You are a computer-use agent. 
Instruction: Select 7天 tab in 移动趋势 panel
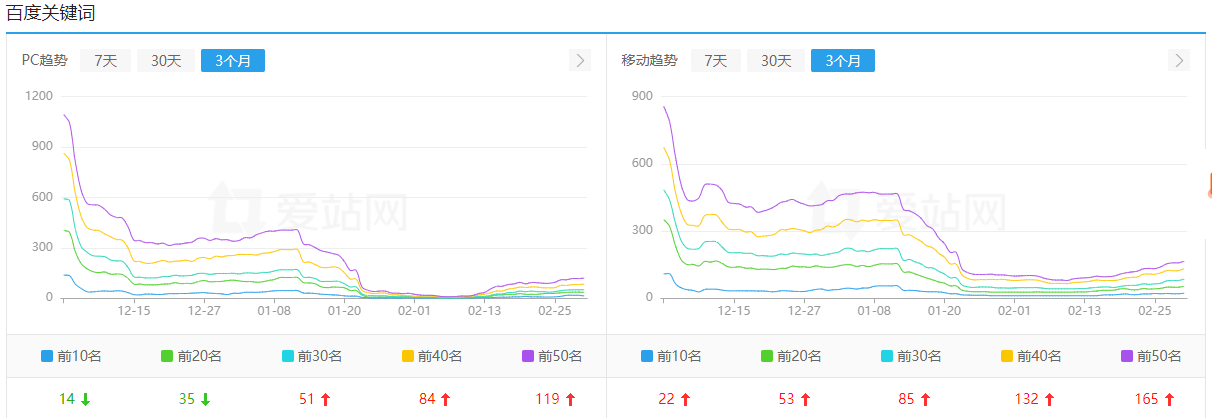(x=715, y=61)
